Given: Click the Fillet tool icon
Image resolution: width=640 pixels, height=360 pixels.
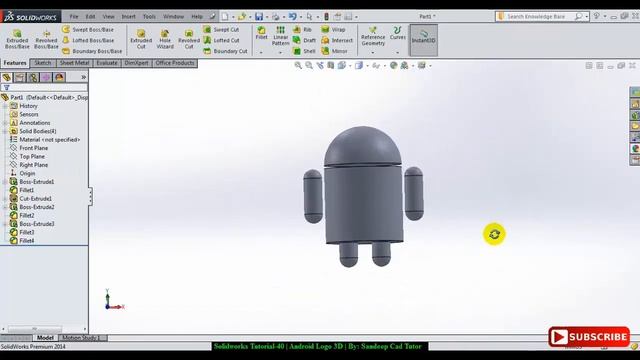Looking at the screenshot, I should click(261, 33).
